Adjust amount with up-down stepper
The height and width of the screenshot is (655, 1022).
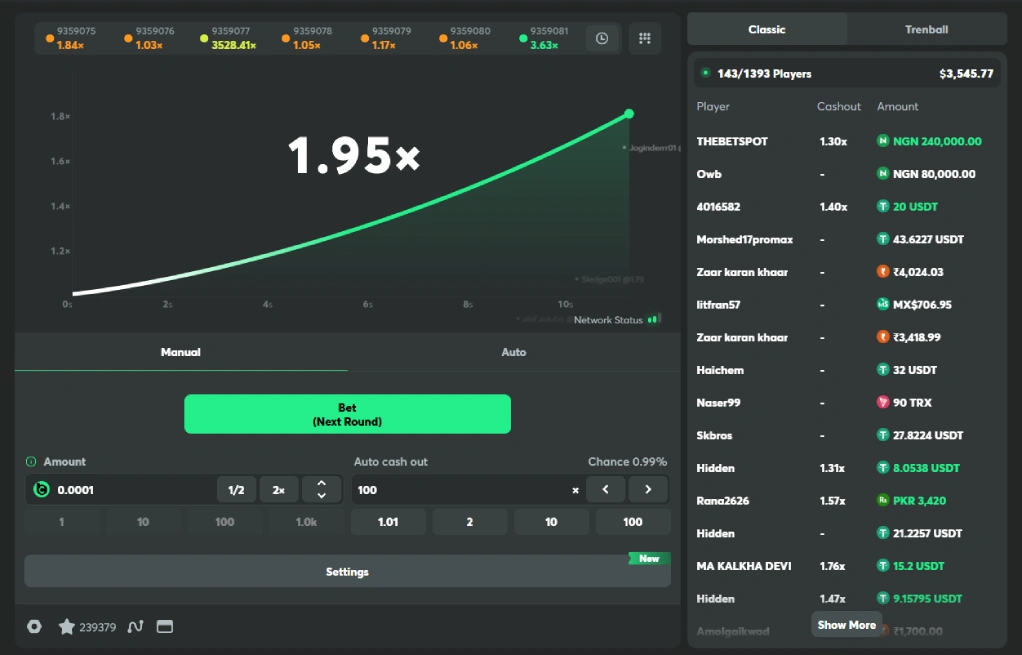pyautogui.click(x=321, y=489)
